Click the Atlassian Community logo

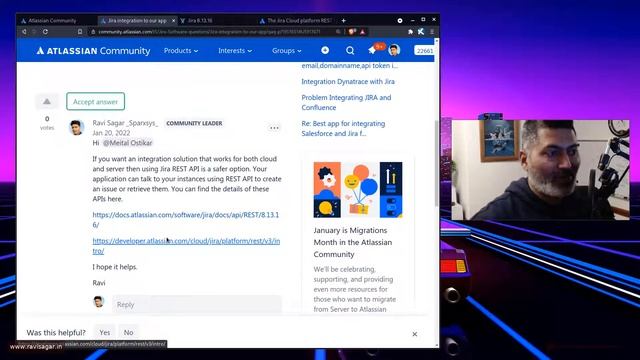(x=93, y=51)
